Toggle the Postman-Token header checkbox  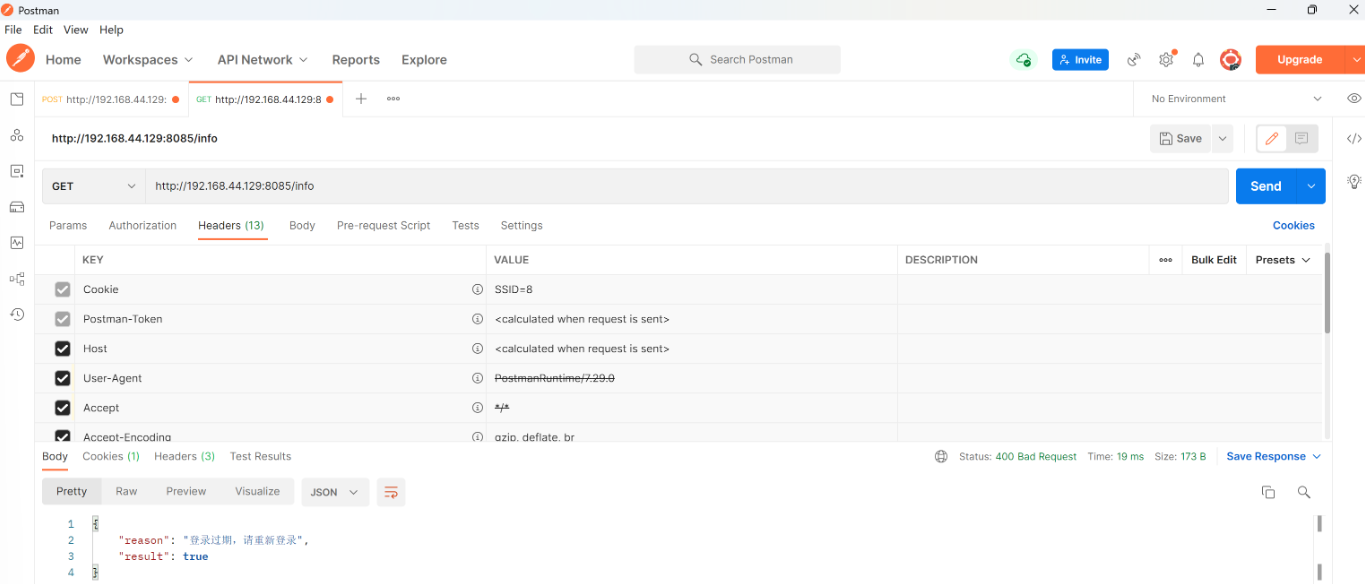(x=62, y=319)
